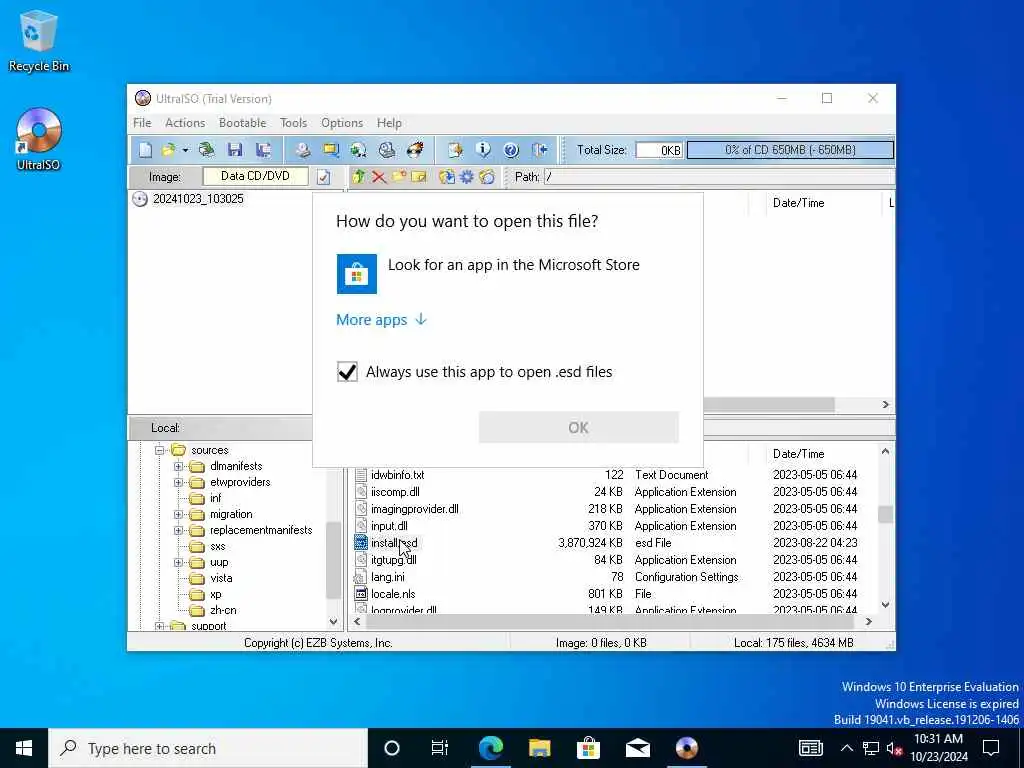
Task: Click the Save floppy disk icon
Action: 235,150
